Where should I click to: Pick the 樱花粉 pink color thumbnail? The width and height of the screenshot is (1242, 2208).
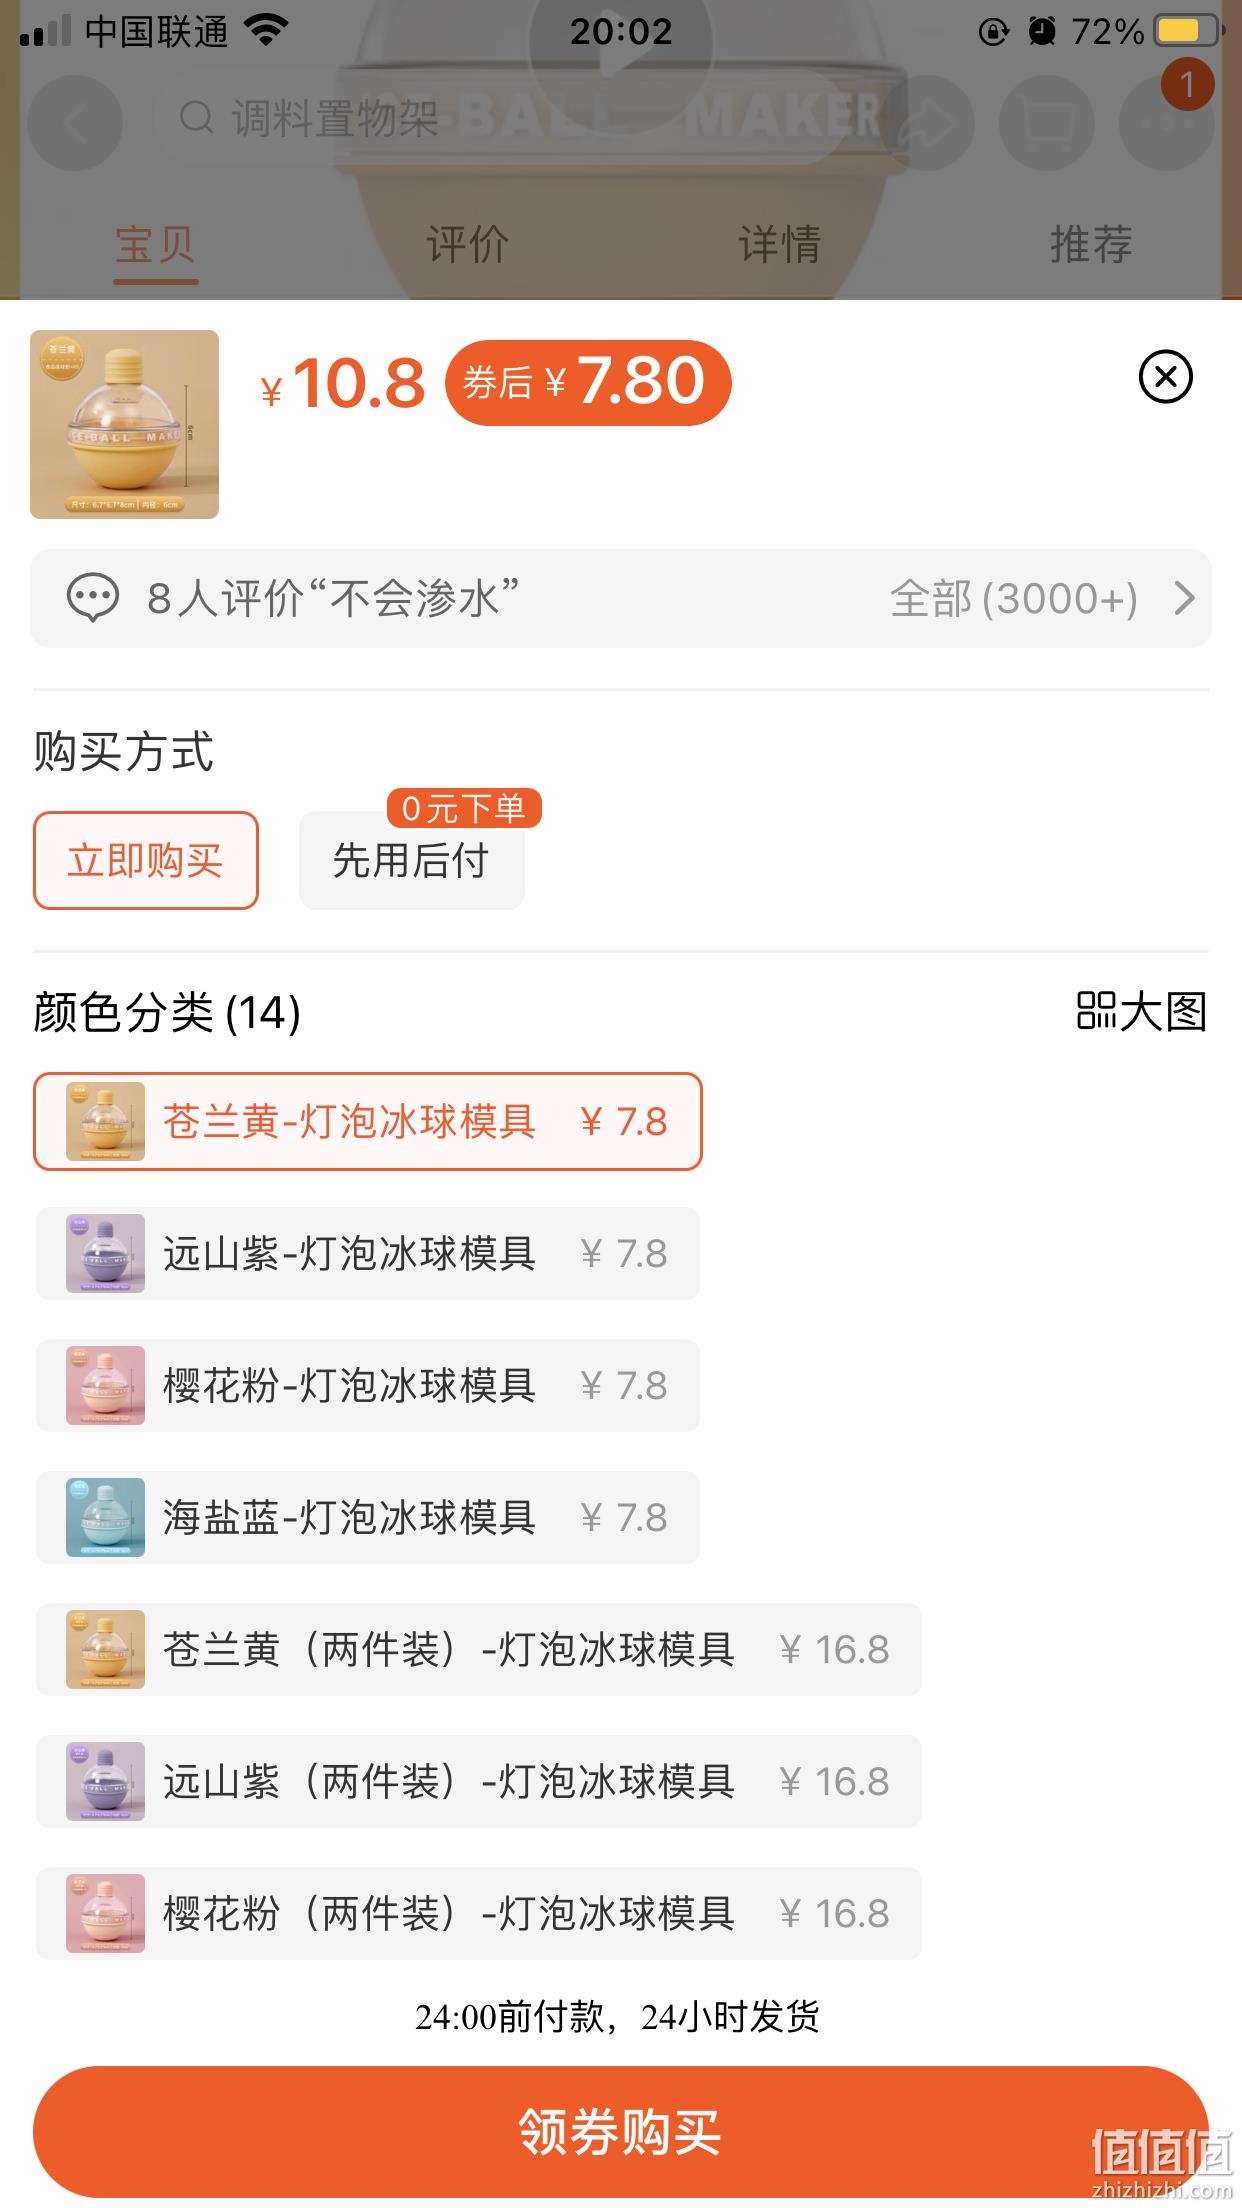click(x=105, y=1385)
